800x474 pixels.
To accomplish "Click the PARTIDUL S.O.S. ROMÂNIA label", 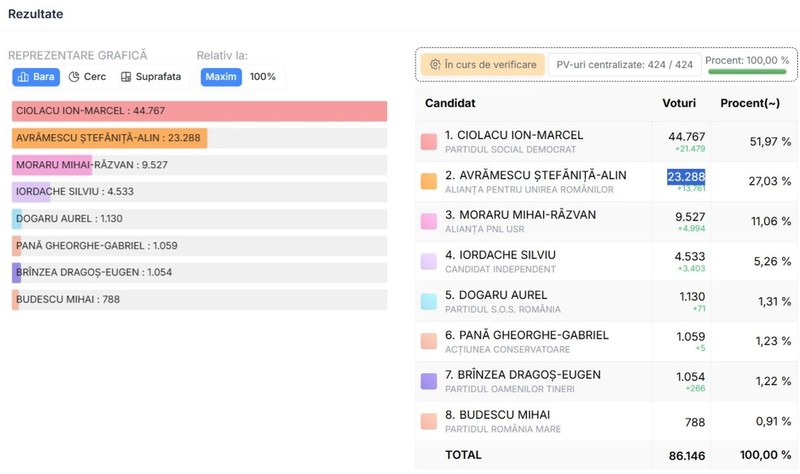I will pyautogui.click(x=503, y=309).
